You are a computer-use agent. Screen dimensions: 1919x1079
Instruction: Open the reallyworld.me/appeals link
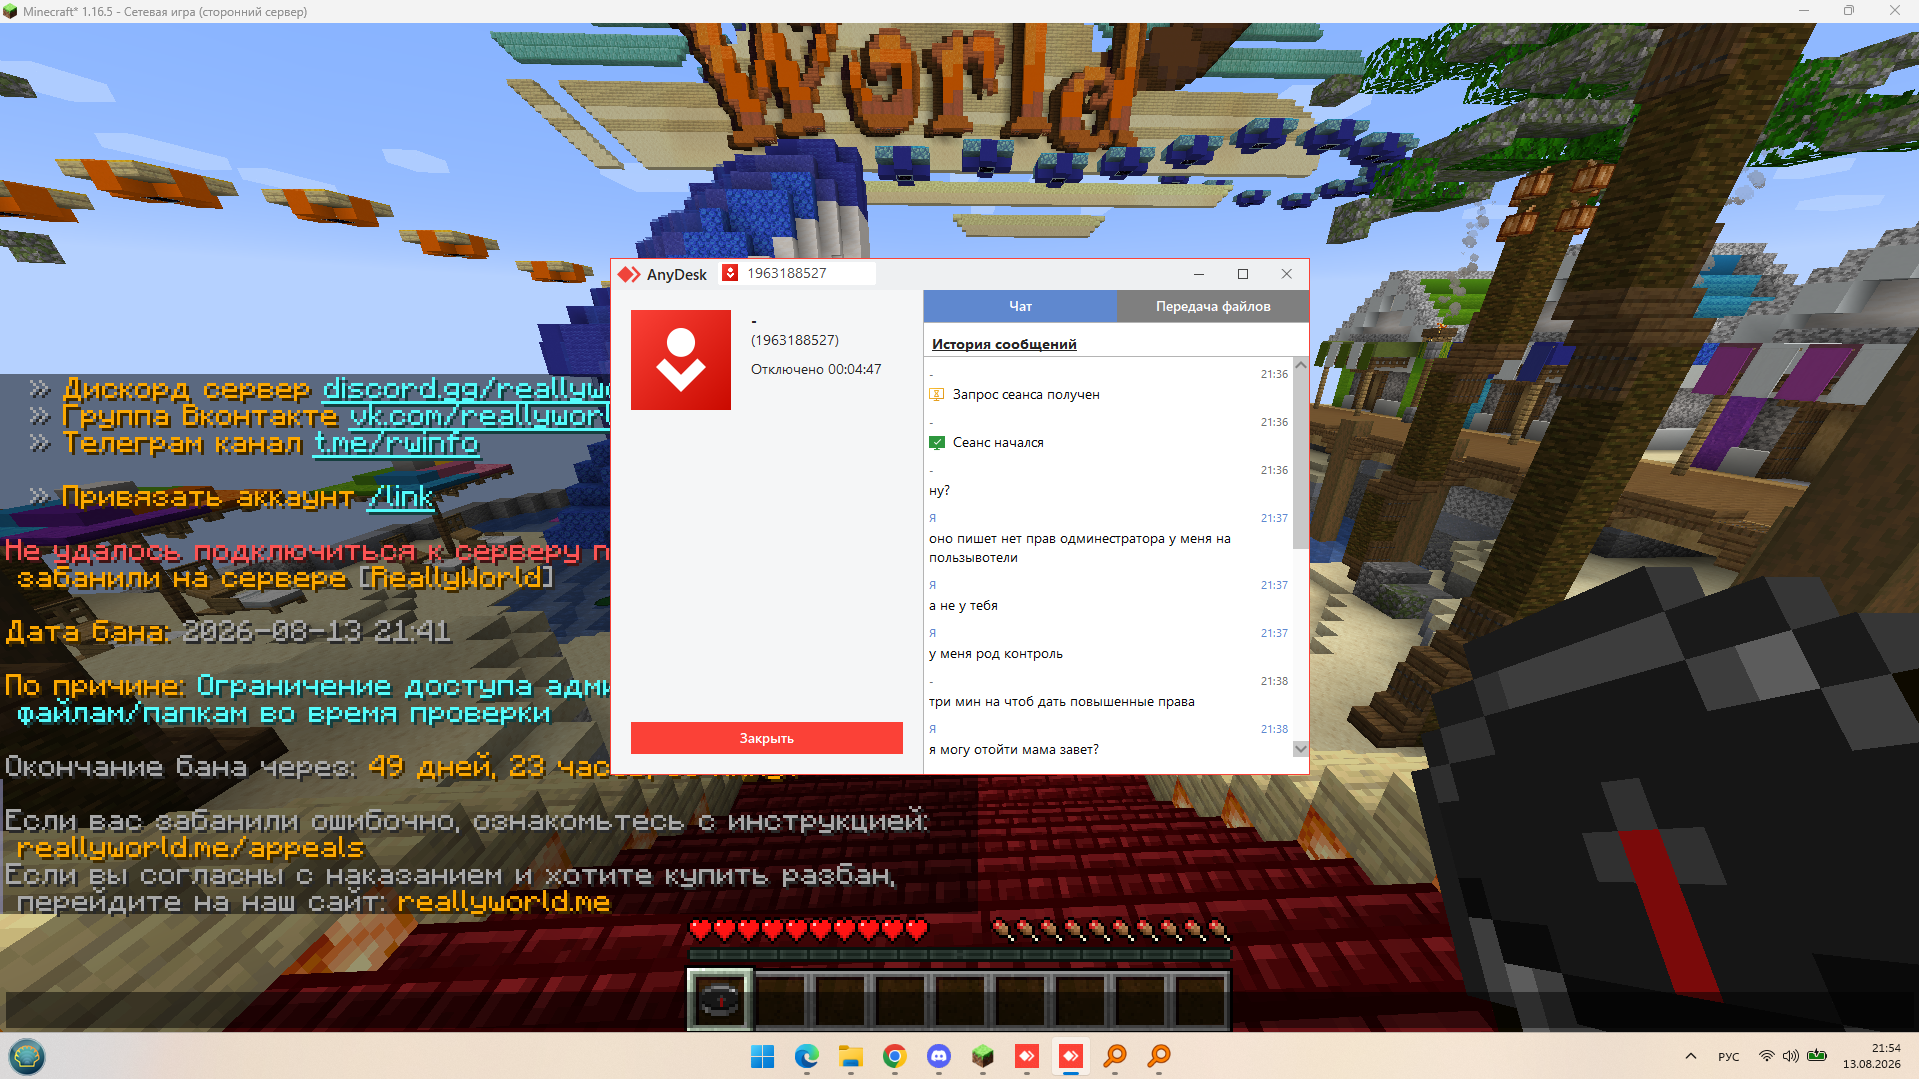pyautogui.click(x=190, y=847)
